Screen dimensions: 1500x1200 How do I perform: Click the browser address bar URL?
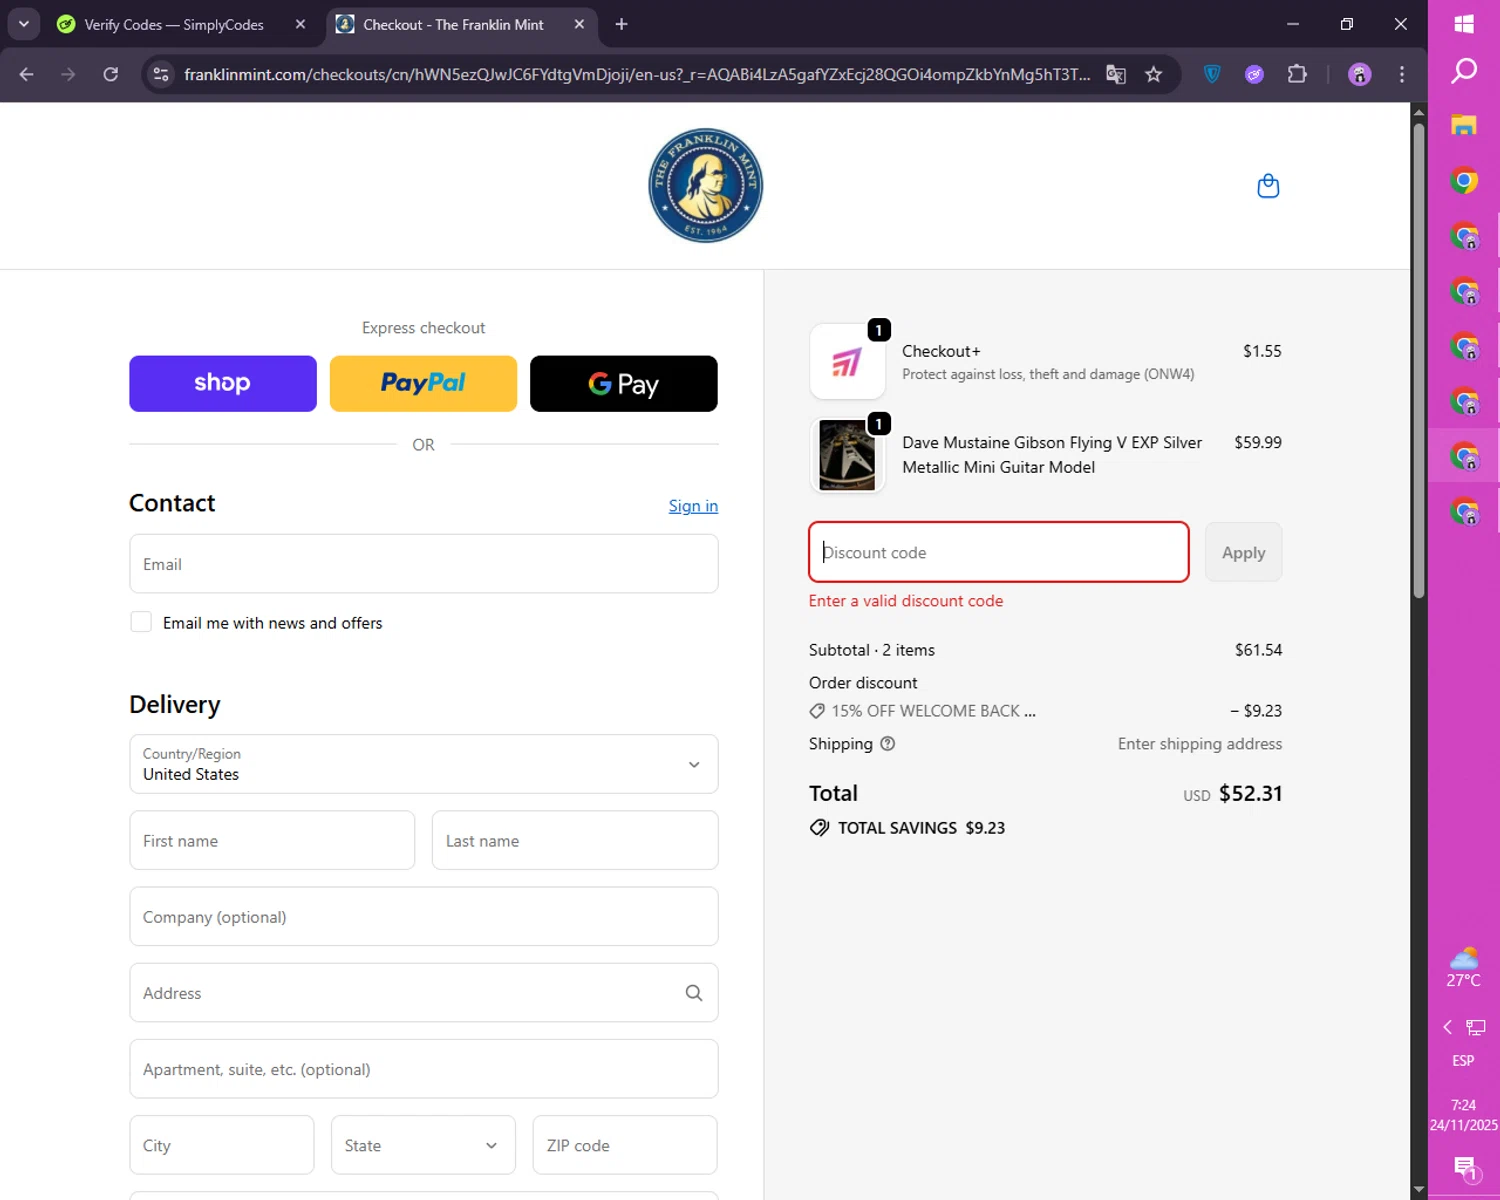pos(637,74)
